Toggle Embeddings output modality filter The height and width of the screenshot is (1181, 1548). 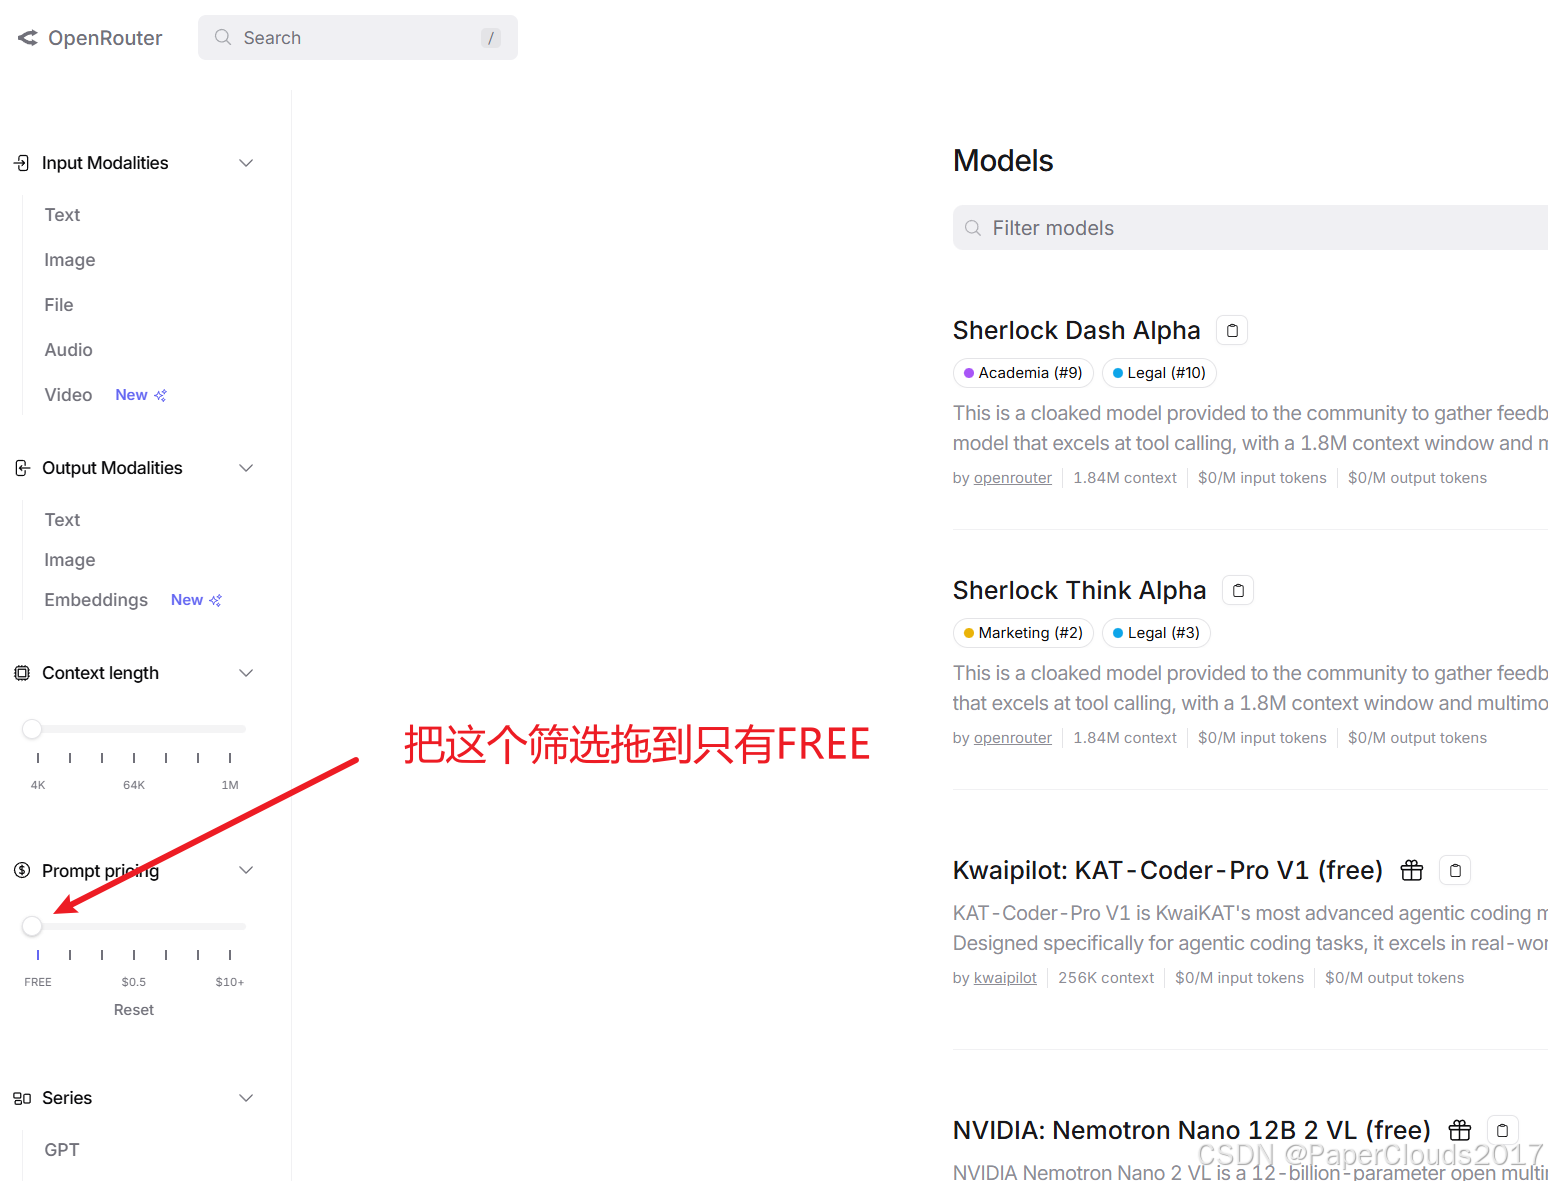(96, 600)
